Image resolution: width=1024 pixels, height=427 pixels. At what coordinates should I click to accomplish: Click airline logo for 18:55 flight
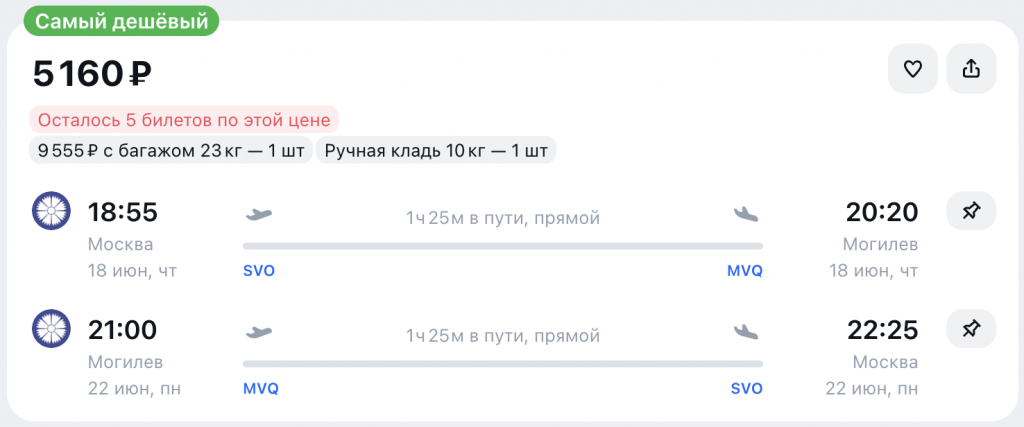point(50,211)
